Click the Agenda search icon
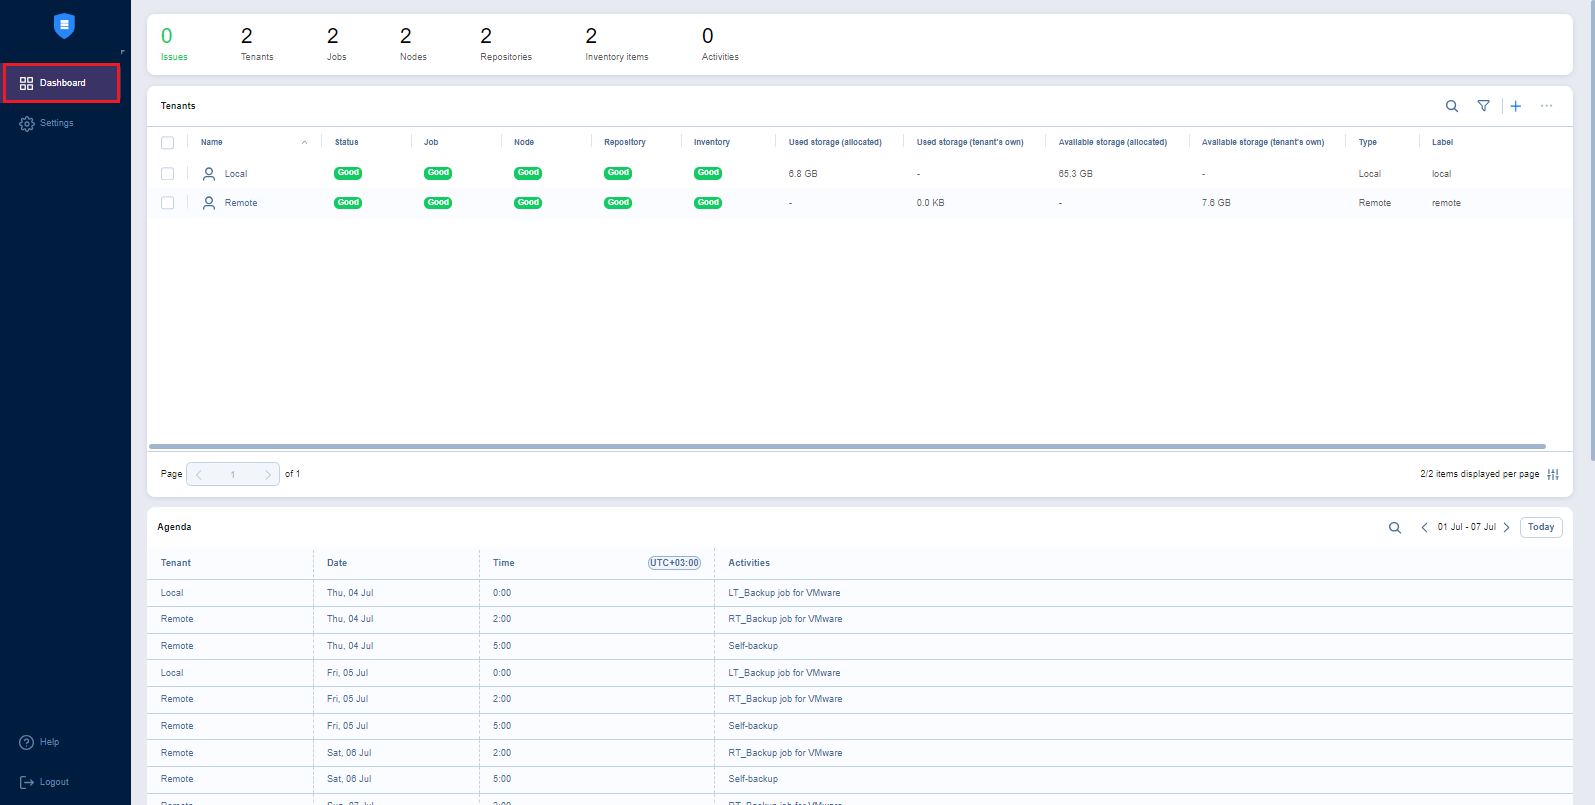This screenshot has width=1595, height=805. point(1395,528)
